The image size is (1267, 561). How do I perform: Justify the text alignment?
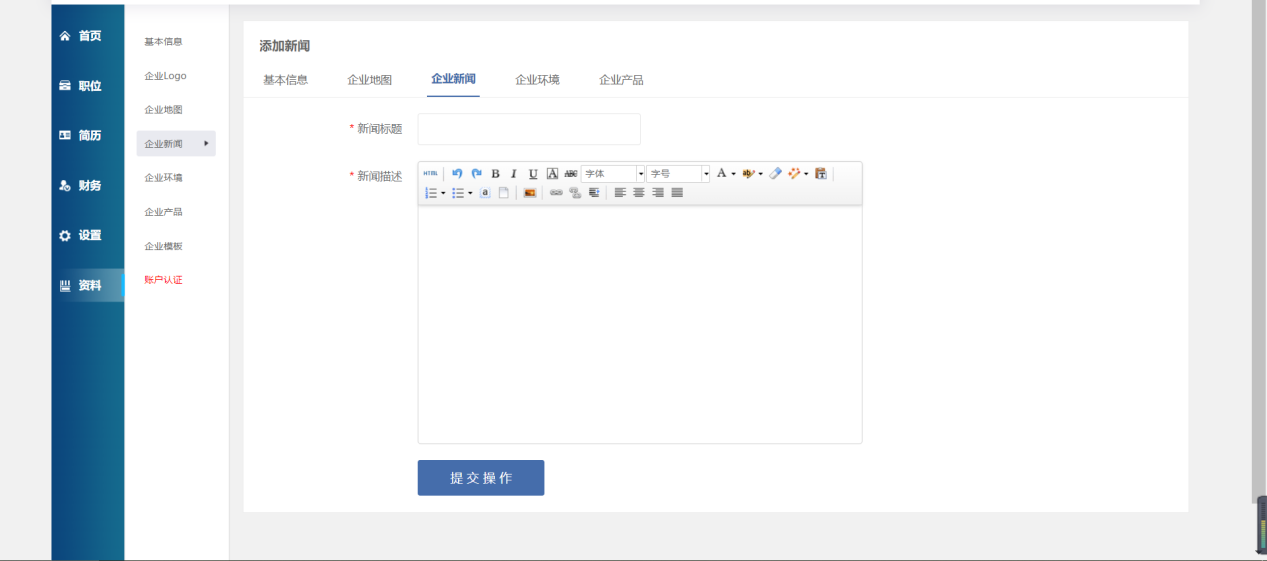677,193
